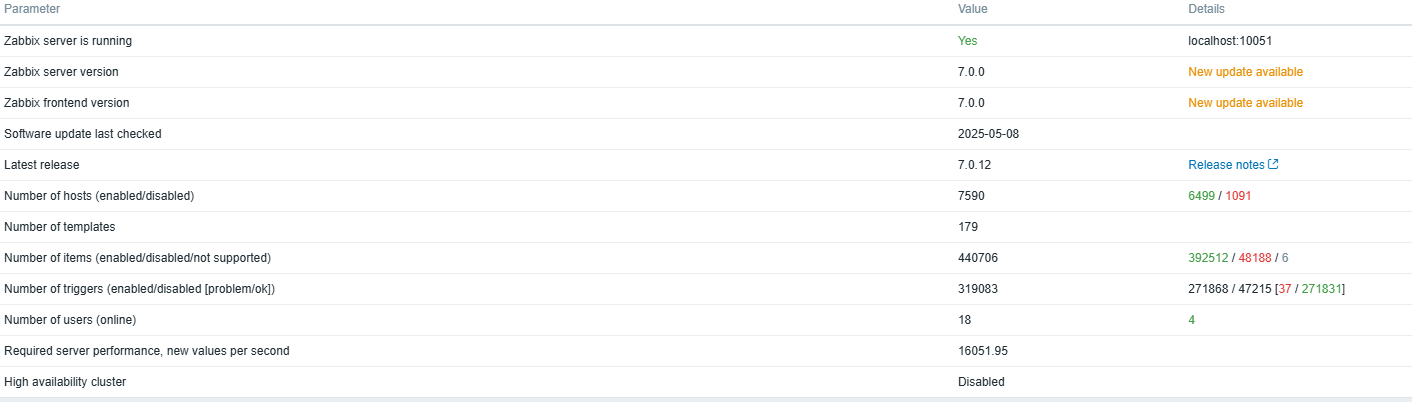
Task: Click server version's New update available text
Action: pyautogui.click(x=1245, y=72)
